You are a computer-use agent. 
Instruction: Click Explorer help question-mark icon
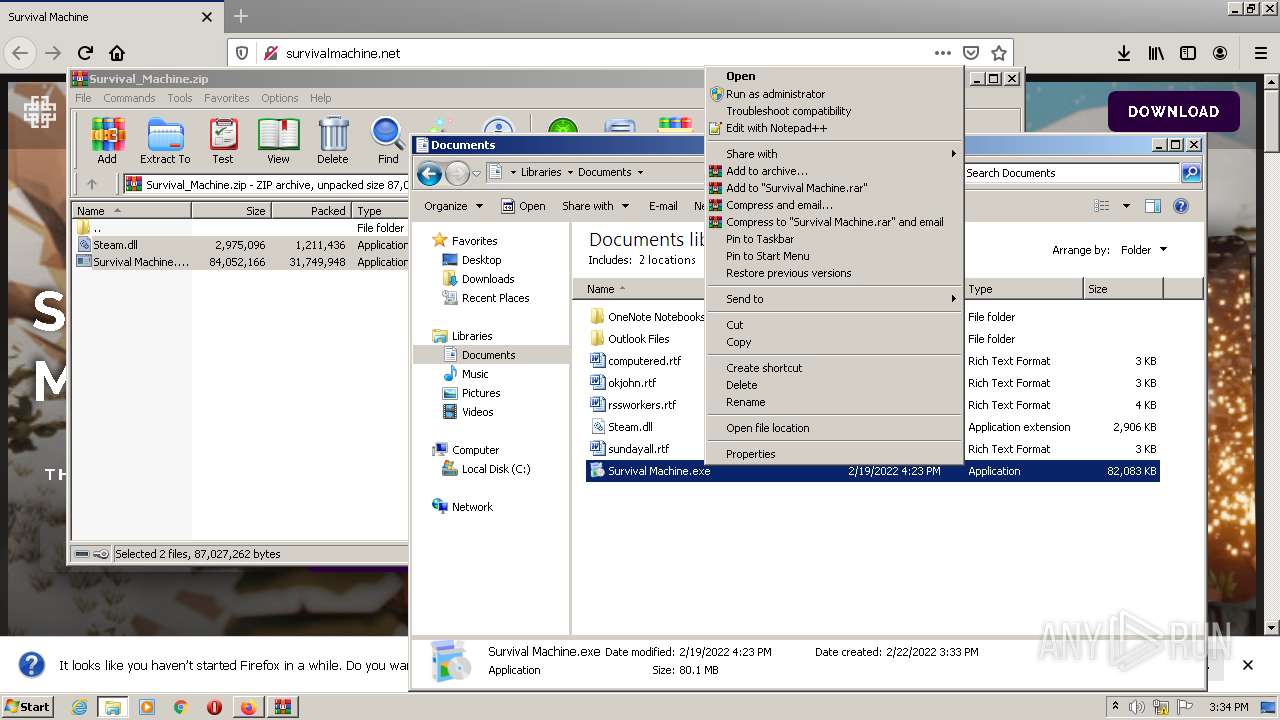1181,206
